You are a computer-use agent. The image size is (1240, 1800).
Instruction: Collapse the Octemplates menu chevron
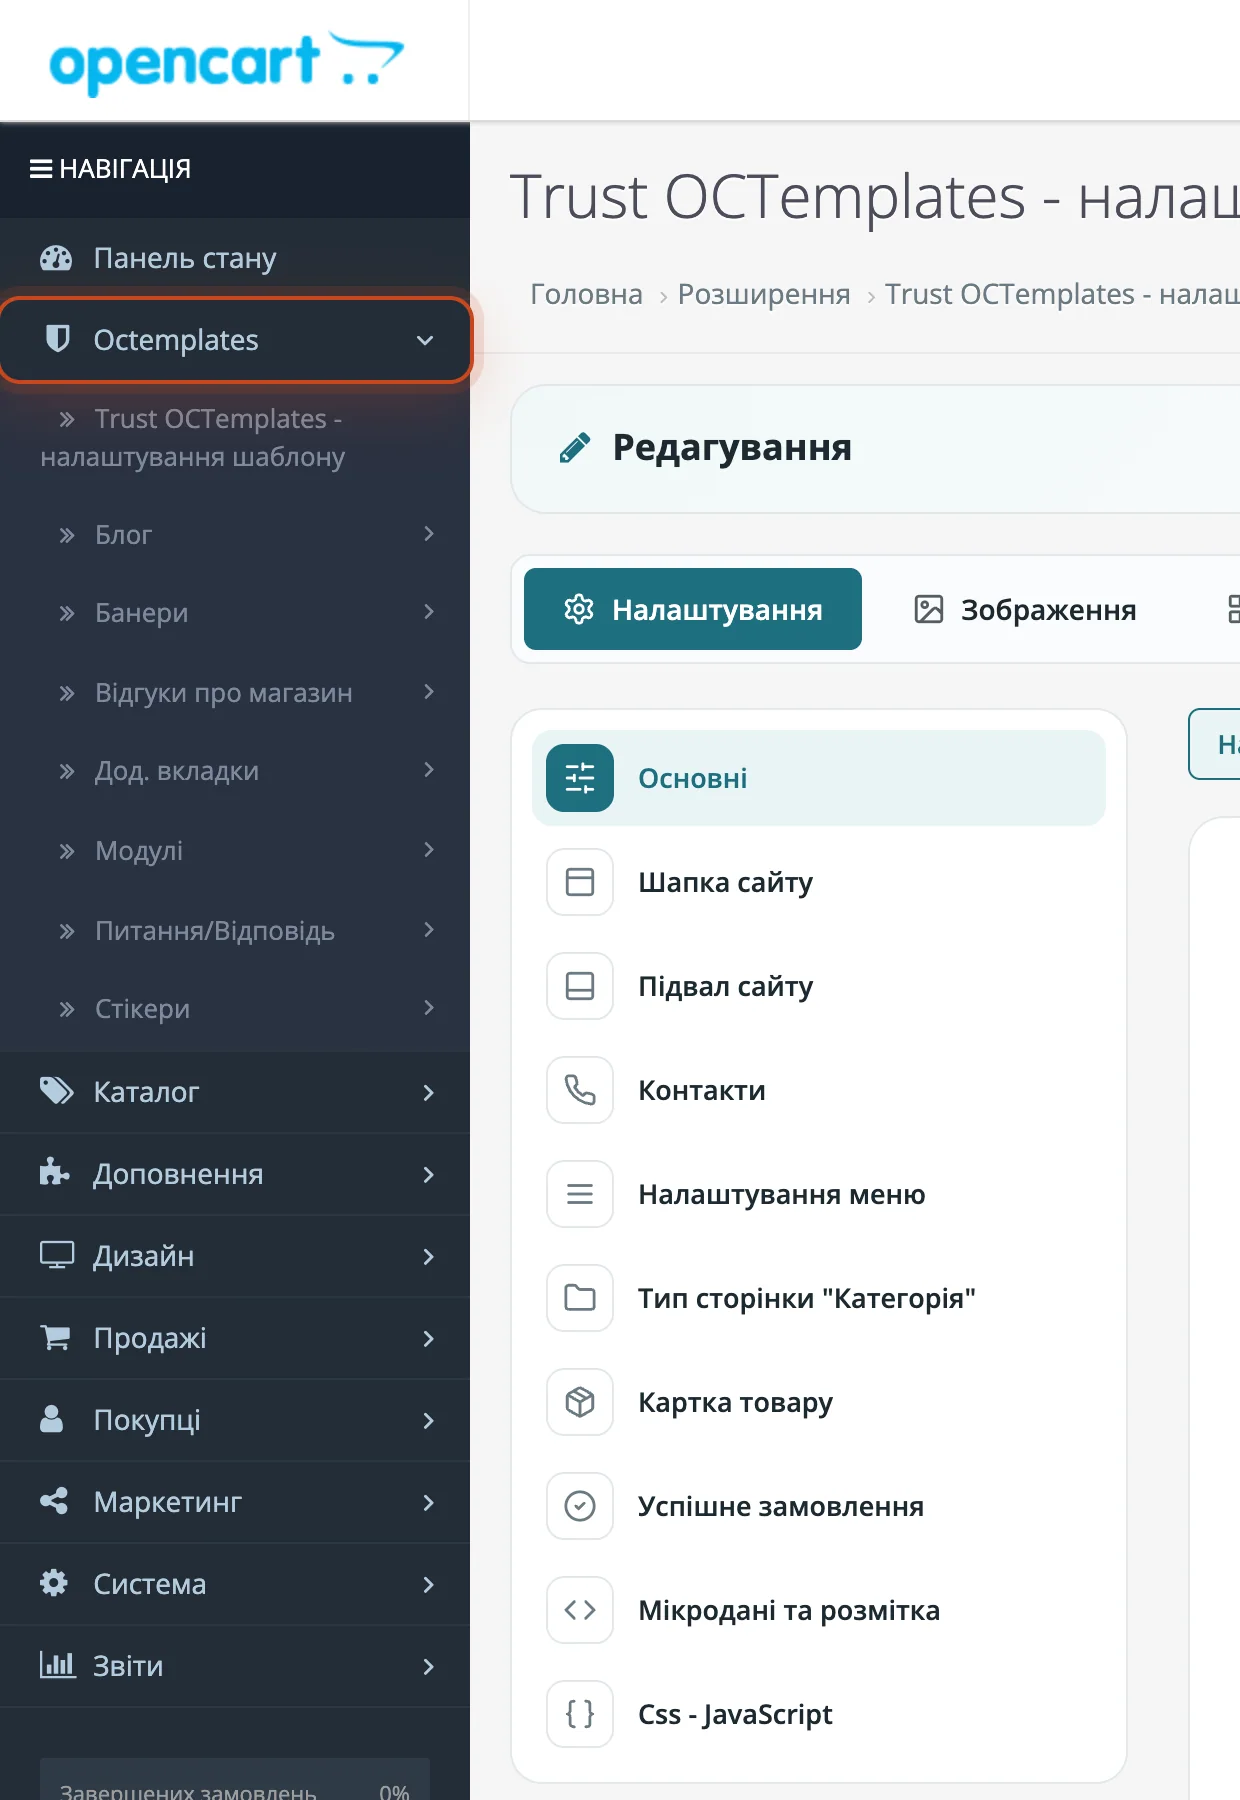425,340
